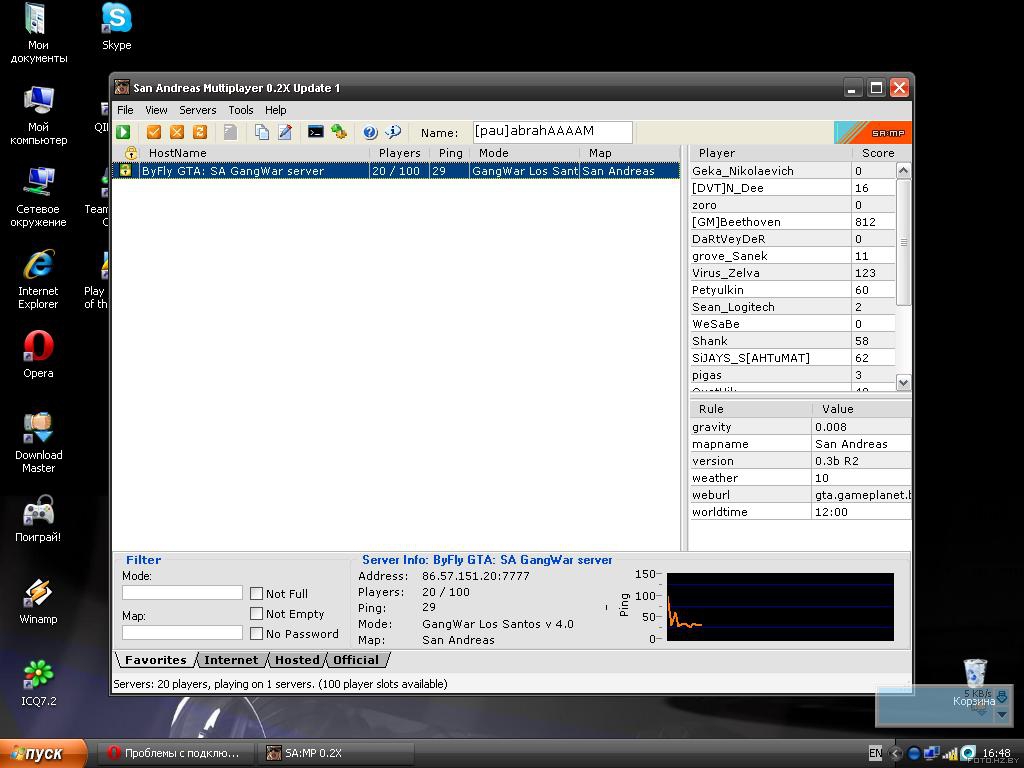Click the Copy Server Info icon
This screenshot has width=1024, height=768.
tap(262, 133)
